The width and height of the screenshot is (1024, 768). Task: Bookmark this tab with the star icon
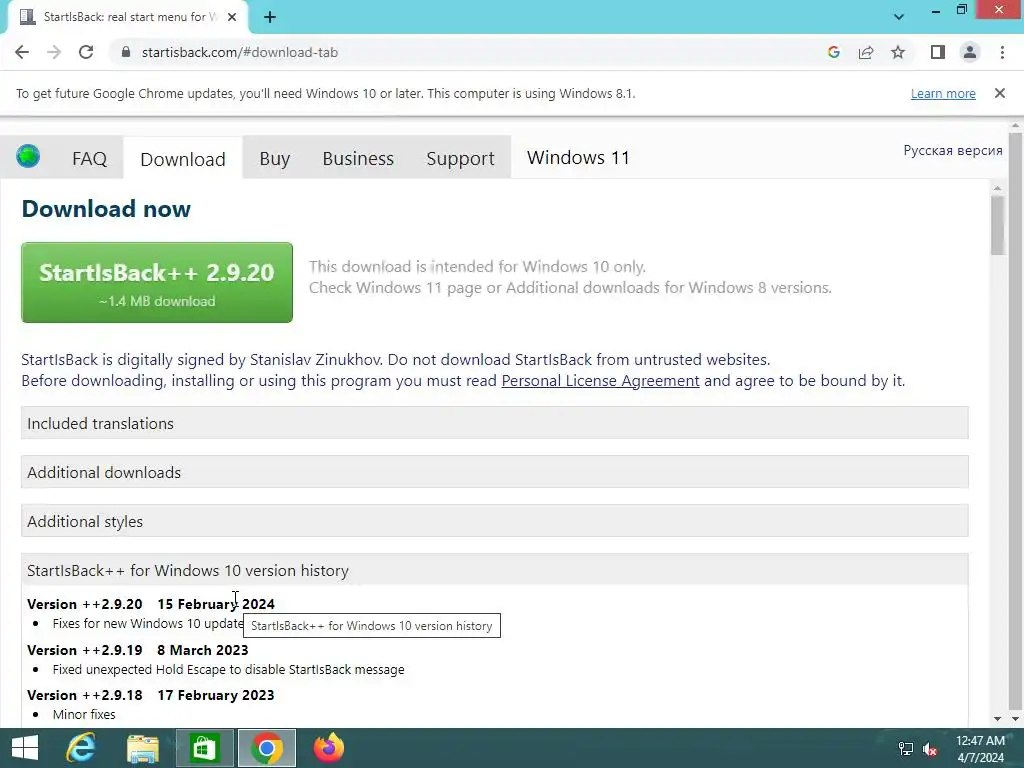898,52
